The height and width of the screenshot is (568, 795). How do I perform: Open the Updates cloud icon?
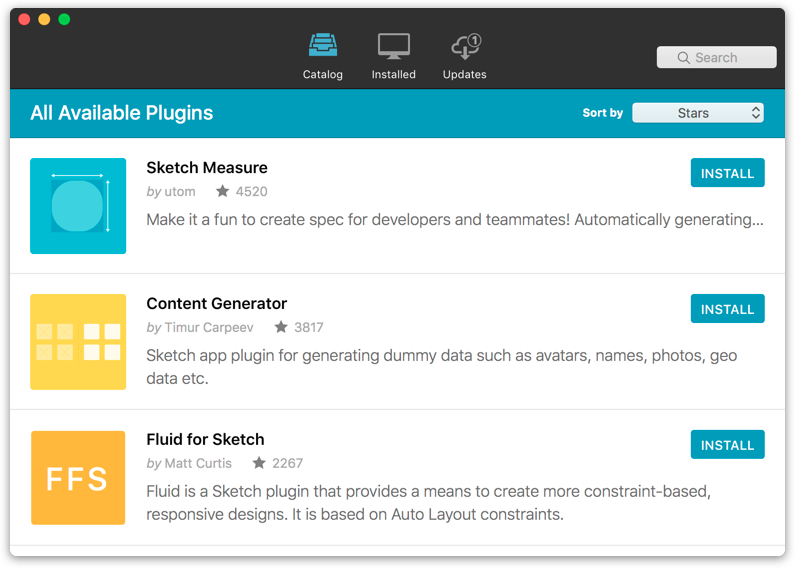pyautogui.click(x=465, y=46)
